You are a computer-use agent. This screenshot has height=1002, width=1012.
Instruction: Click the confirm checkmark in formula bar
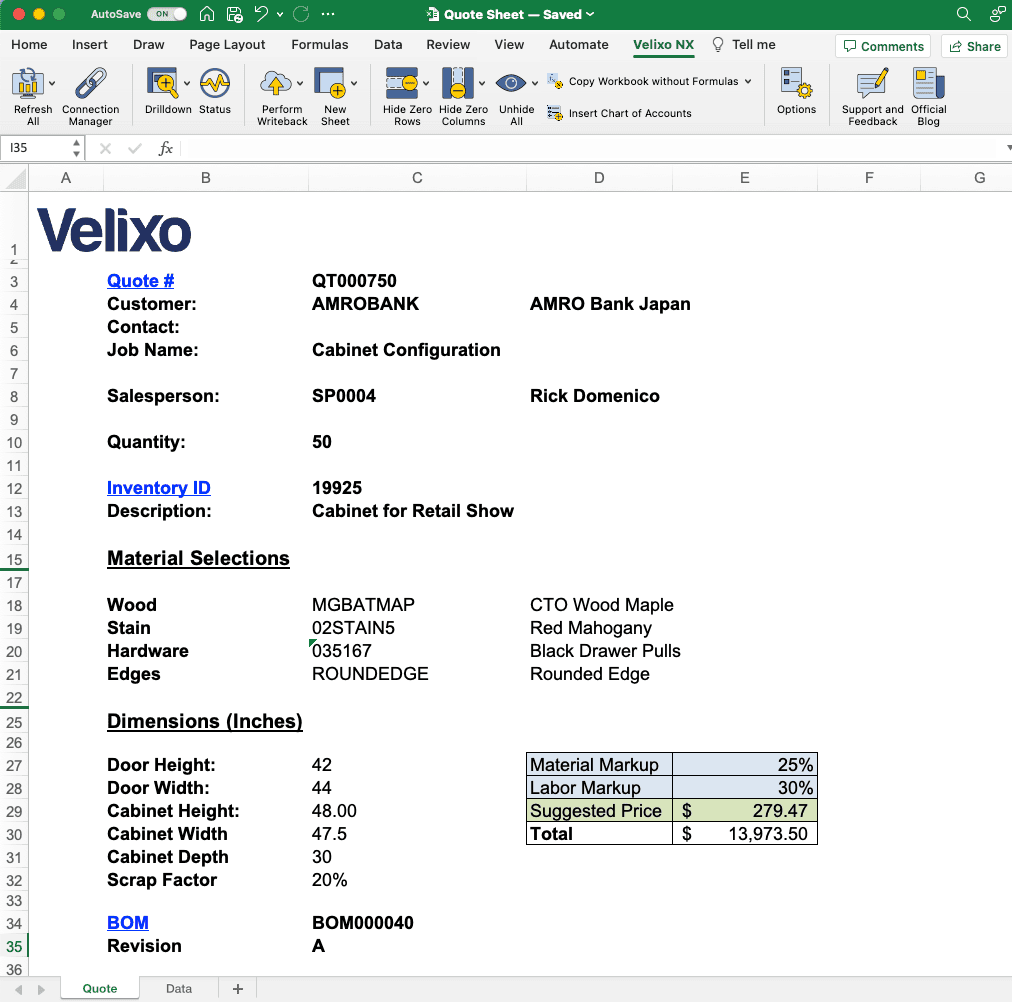coord(134,149)
